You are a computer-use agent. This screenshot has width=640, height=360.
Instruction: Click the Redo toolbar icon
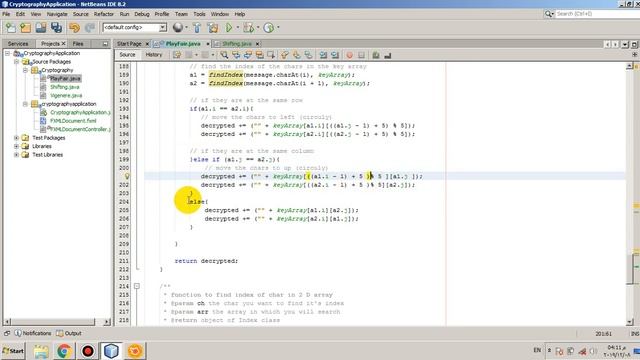pyautogui.click(x=90, y=28)
